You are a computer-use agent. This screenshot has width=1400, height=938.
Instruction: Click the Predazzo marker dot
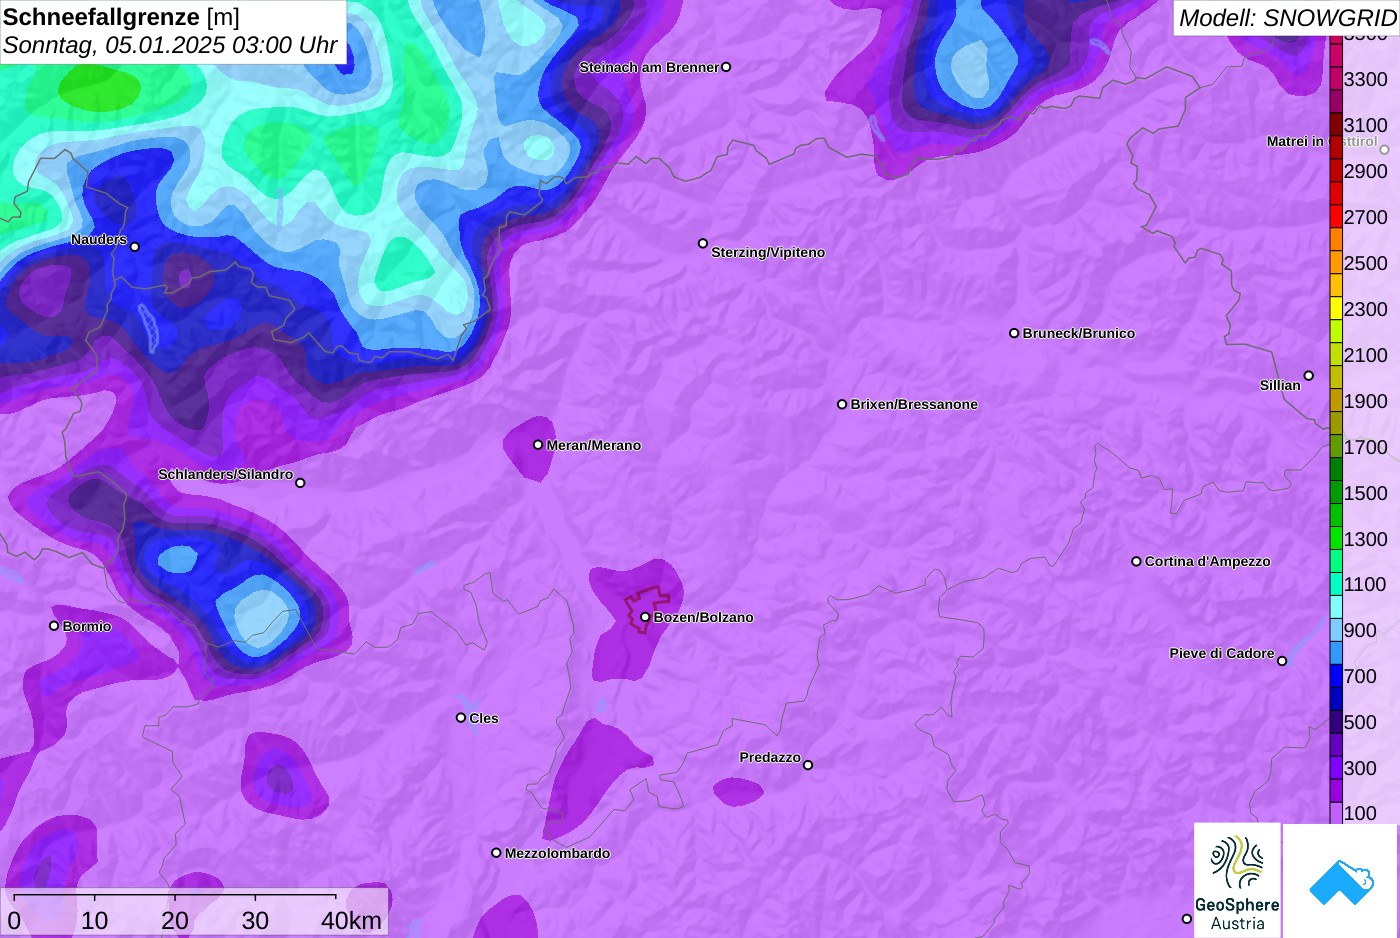pos(808,765)
